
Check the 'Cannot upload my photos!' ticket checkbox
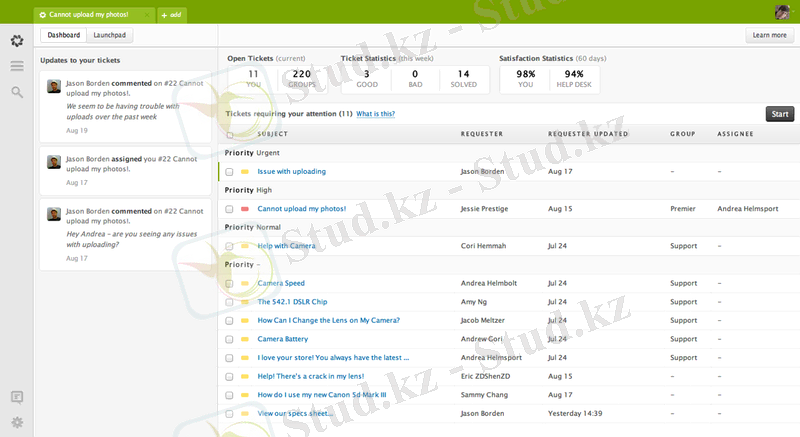coord(230,209)
